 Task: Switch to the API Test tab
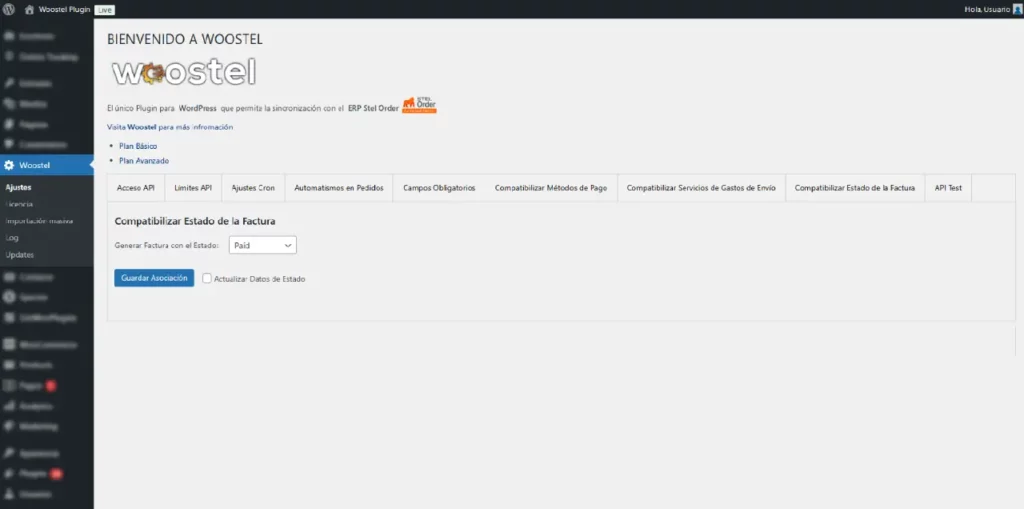(x=948, y=188)
